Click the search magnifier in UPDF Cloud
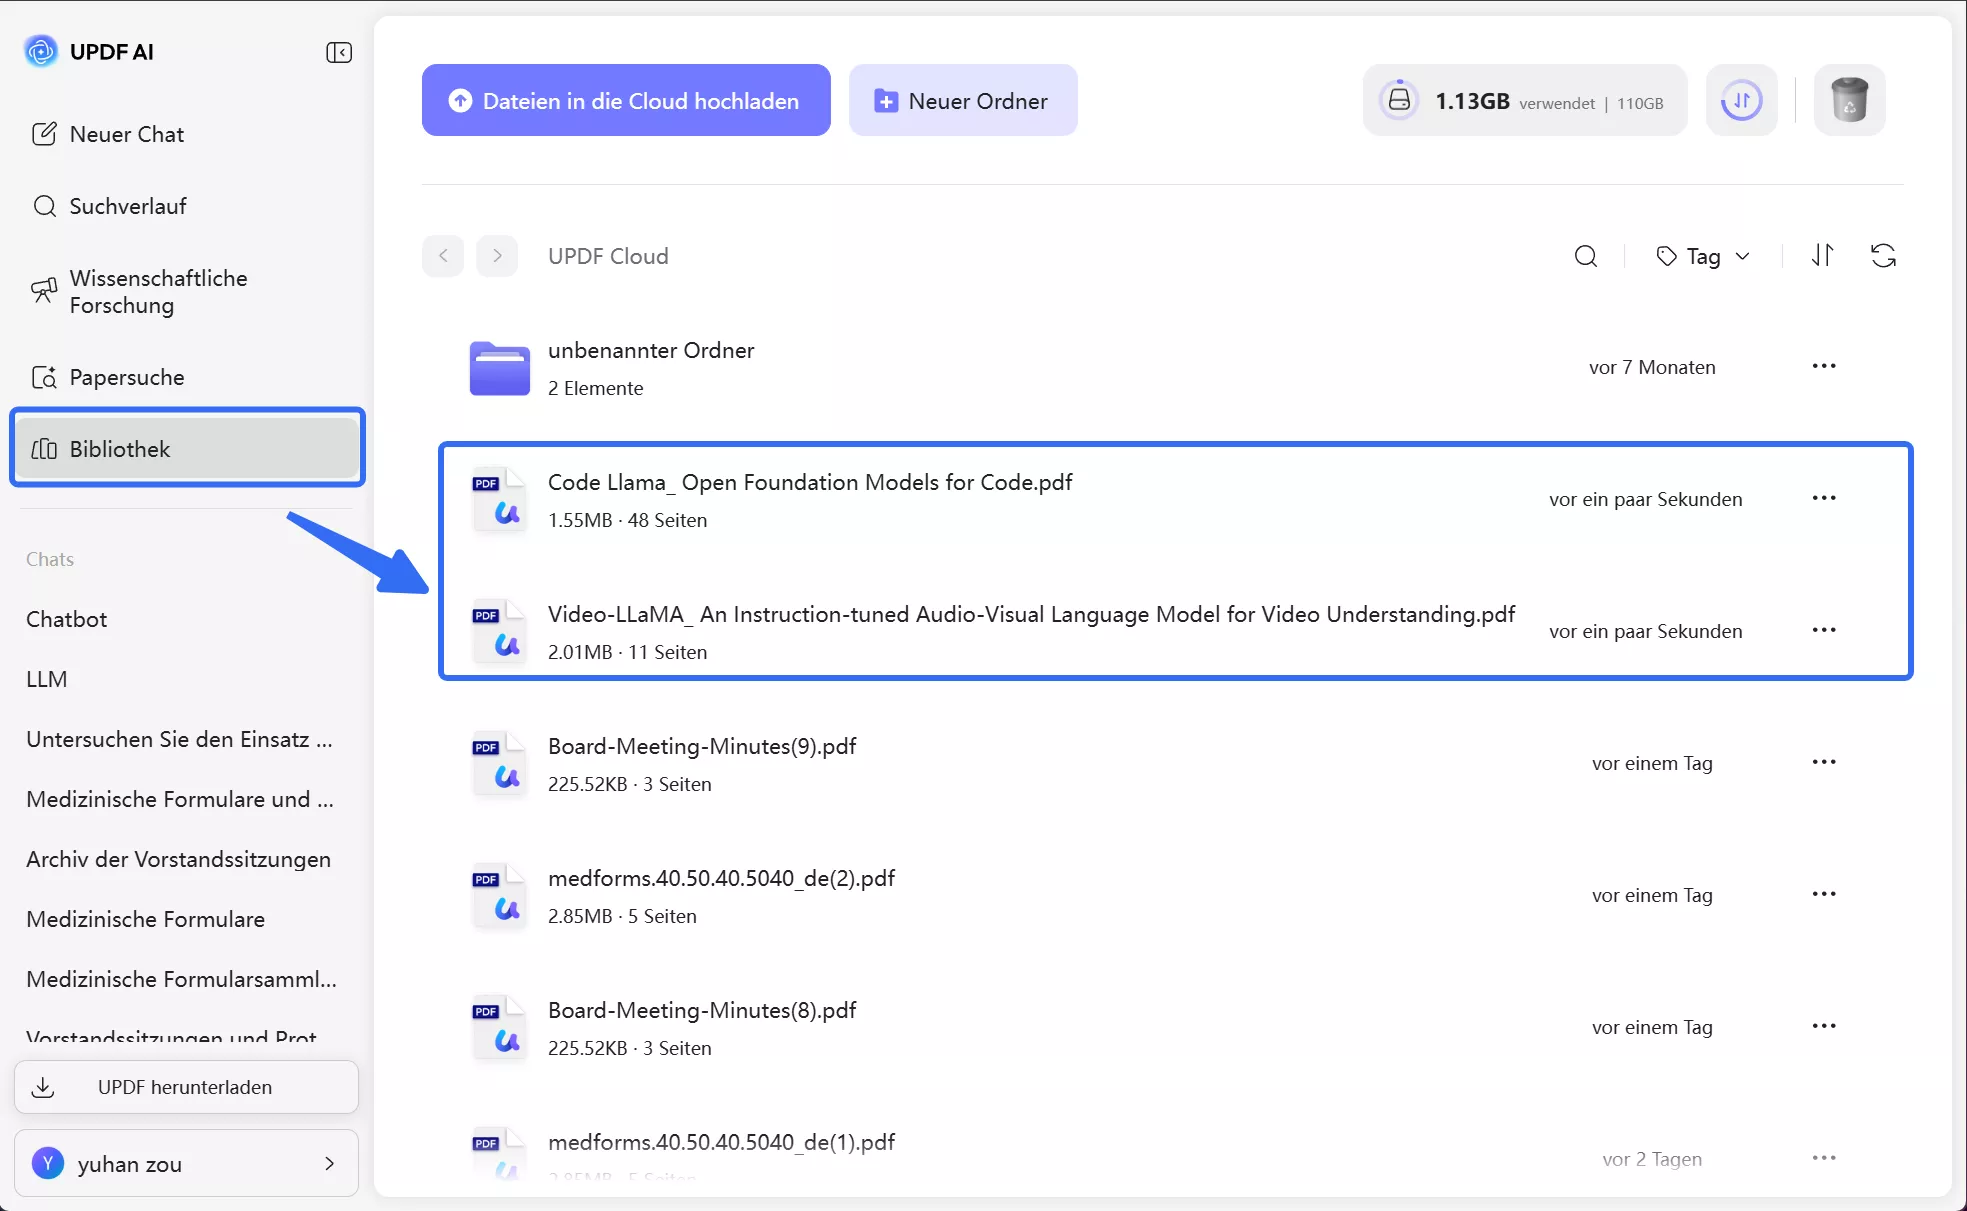 point(1585,256)
